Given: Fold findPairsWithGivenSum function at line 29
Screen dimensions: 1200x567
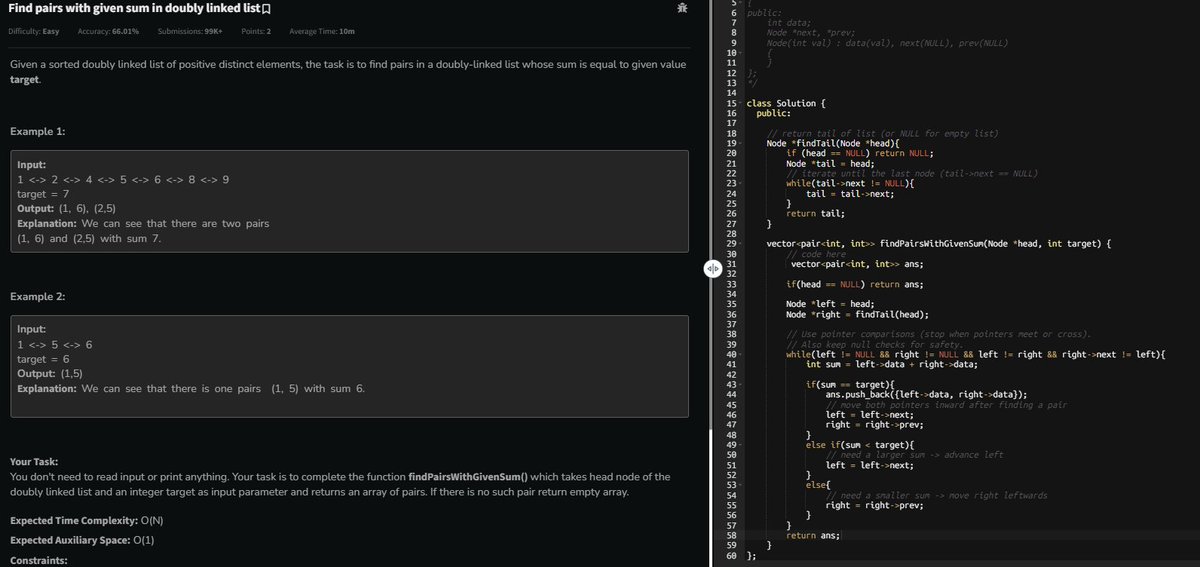Looking at the screenshot, I should (x=741, y=243).
